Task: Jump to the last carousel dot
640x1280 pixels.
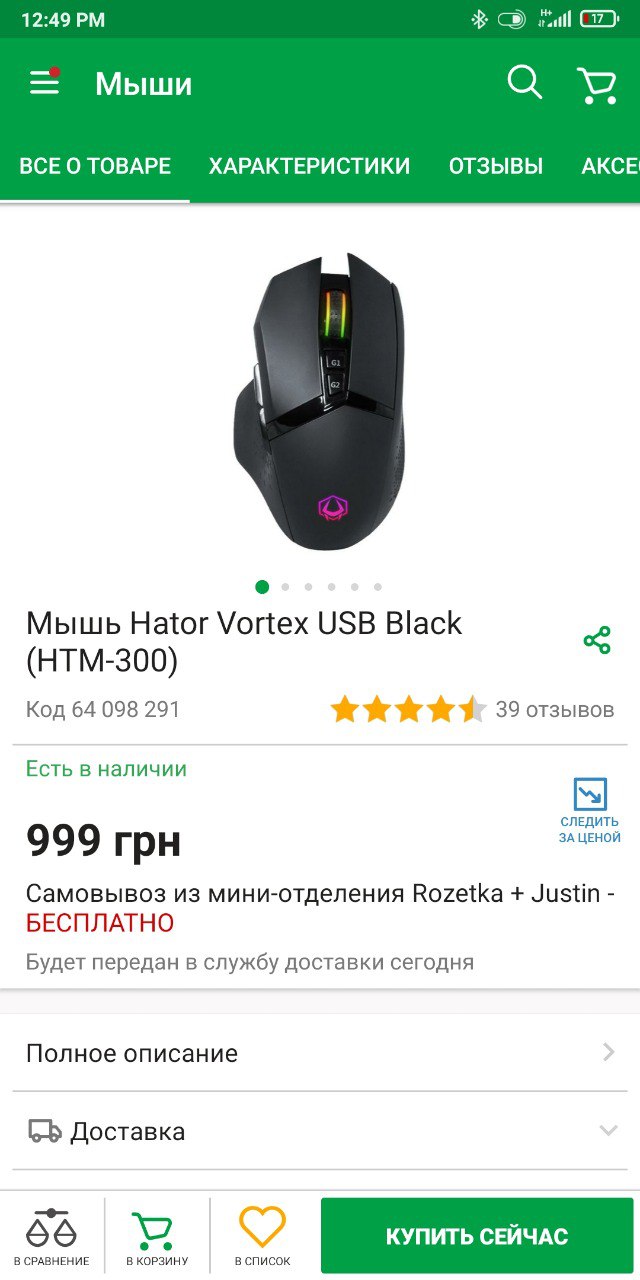Action: (377, 587)
